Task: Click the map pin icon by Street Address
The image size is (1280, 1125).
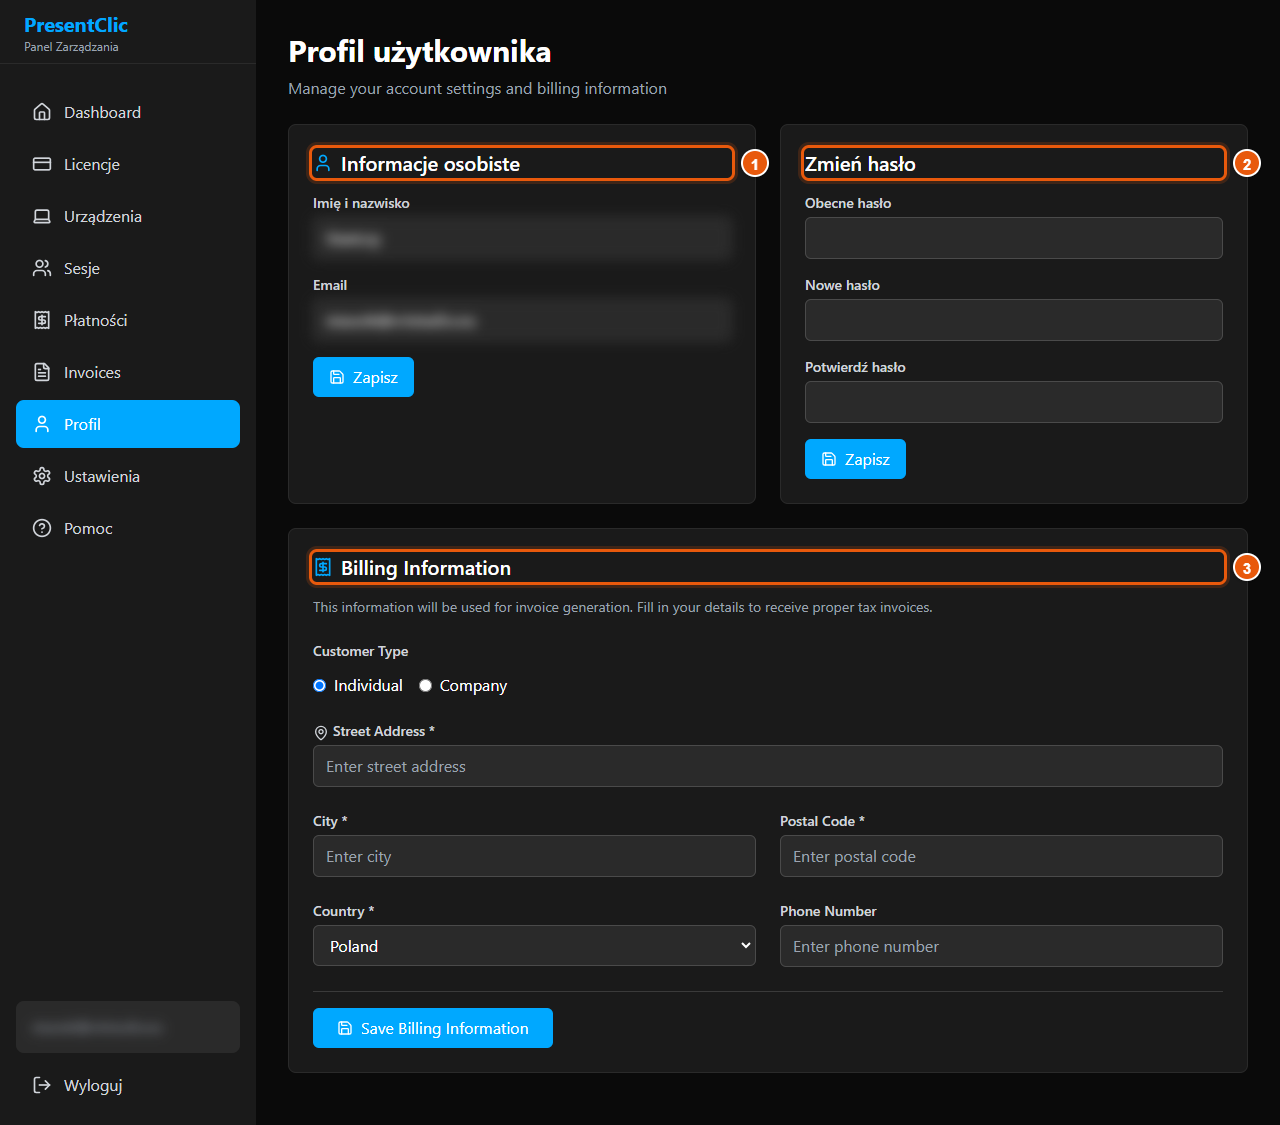Action: (321, 732)
